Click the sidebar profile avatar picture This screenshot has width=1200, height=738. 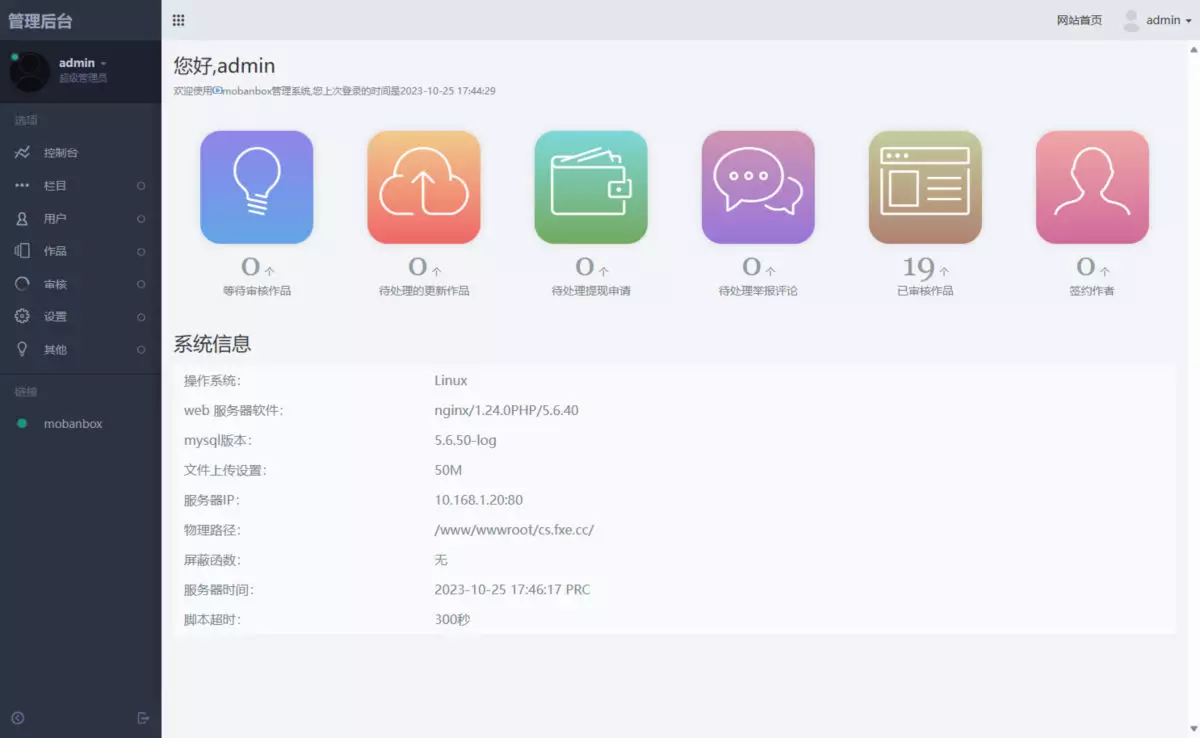click(29, 71)
